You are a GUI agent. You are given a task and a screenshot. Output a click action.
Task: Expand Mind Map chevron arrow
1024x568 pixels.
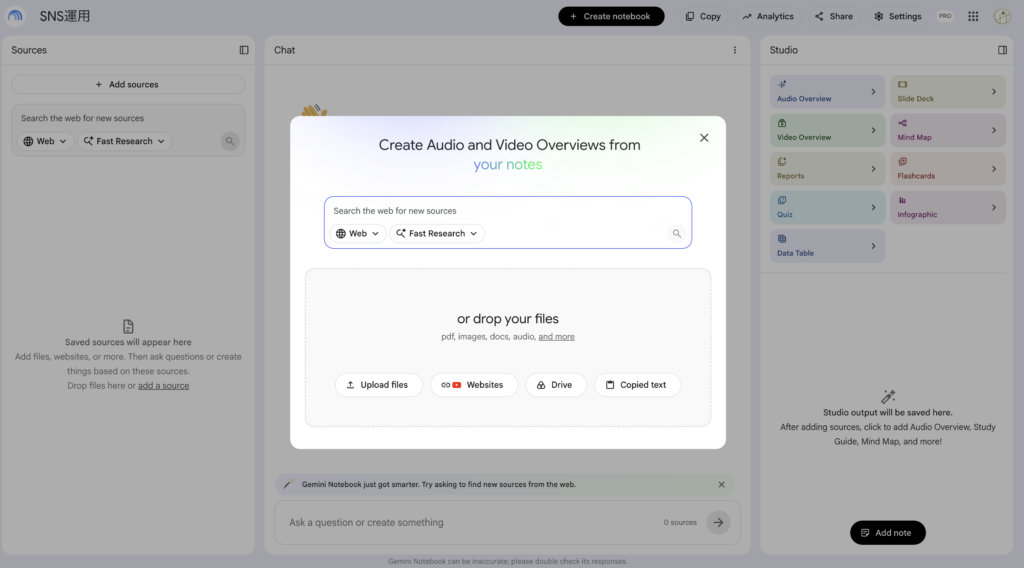click(x=994, y=131)
